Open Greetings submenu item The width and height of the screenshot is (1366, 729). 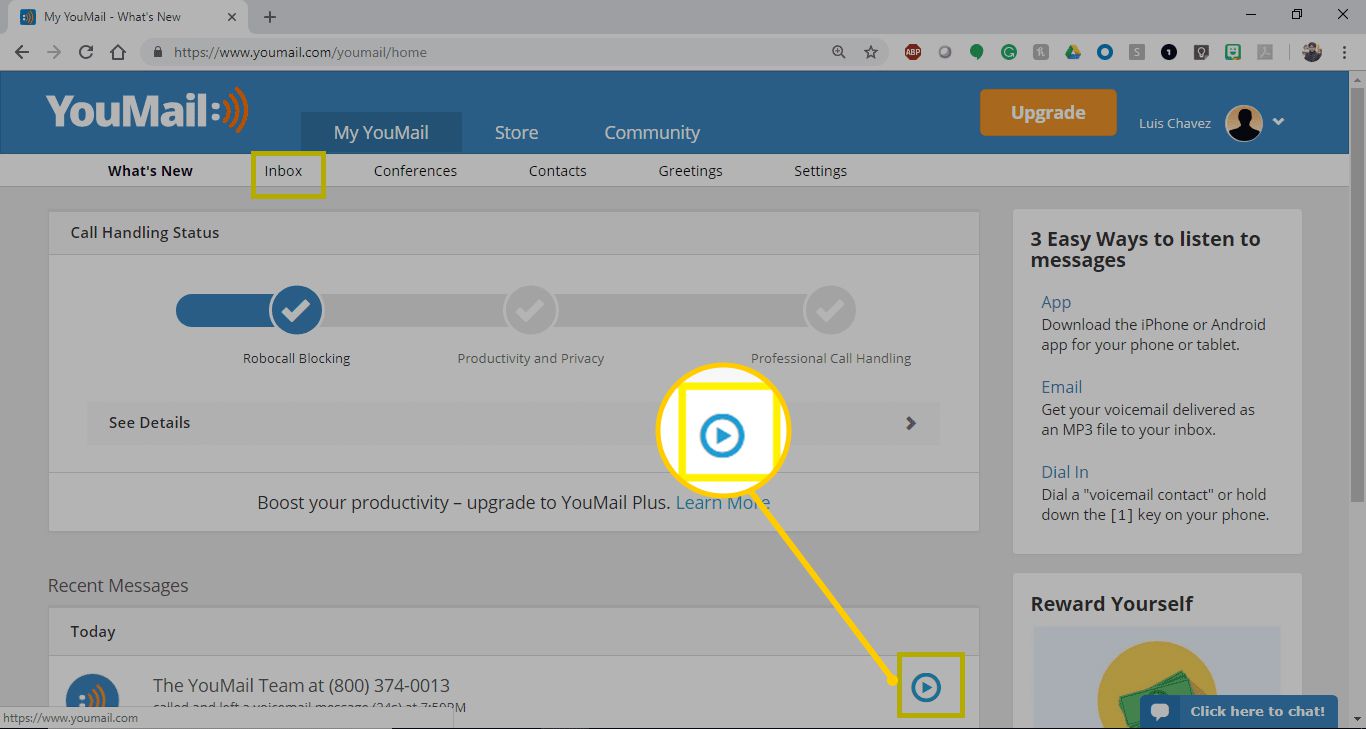click(x=690, y=171)
